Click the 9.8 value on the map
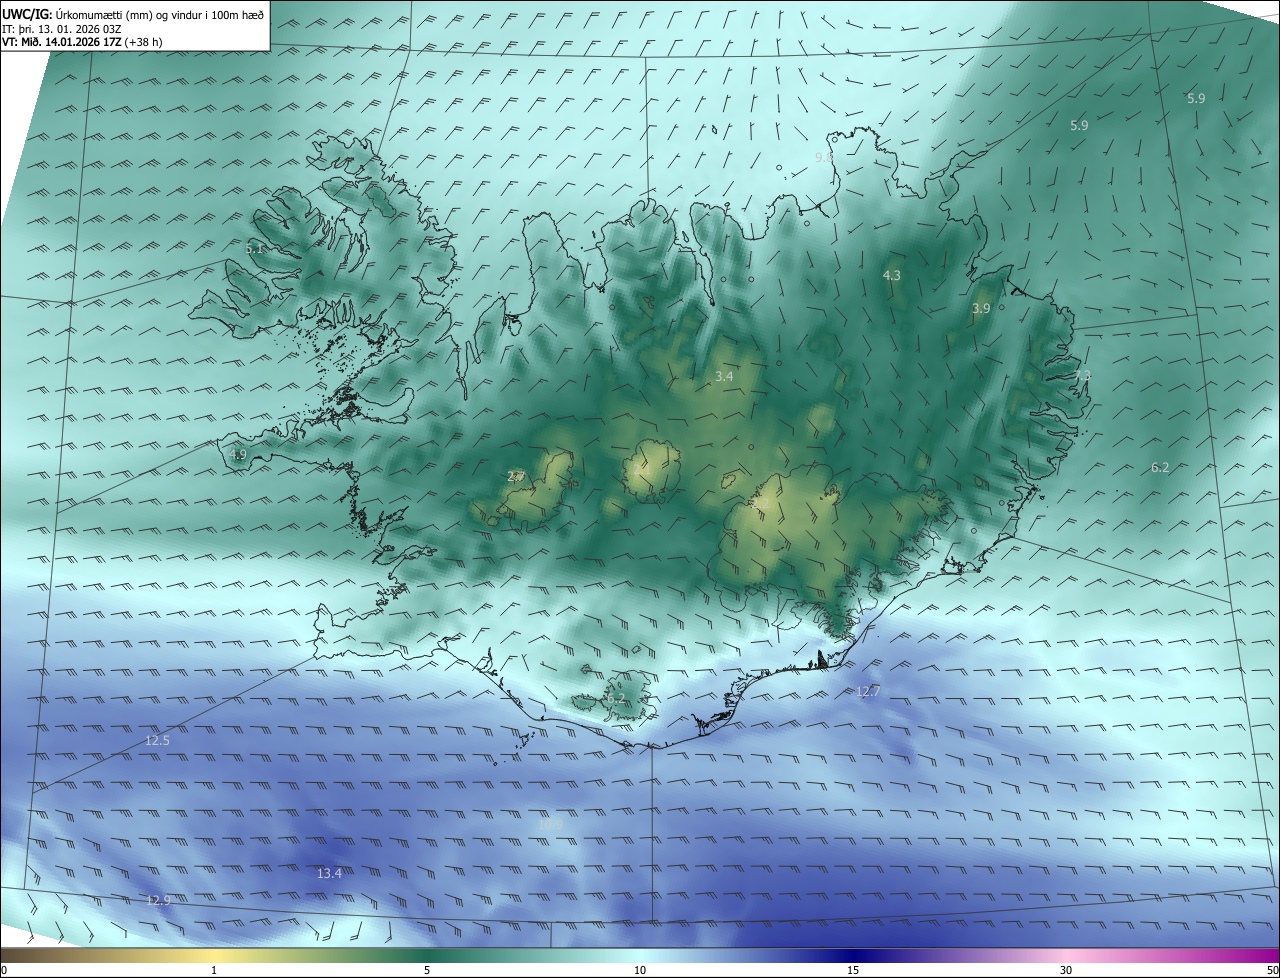Image resolution: width=1280 pixels, height=978 pixels. tap(824, 158)
